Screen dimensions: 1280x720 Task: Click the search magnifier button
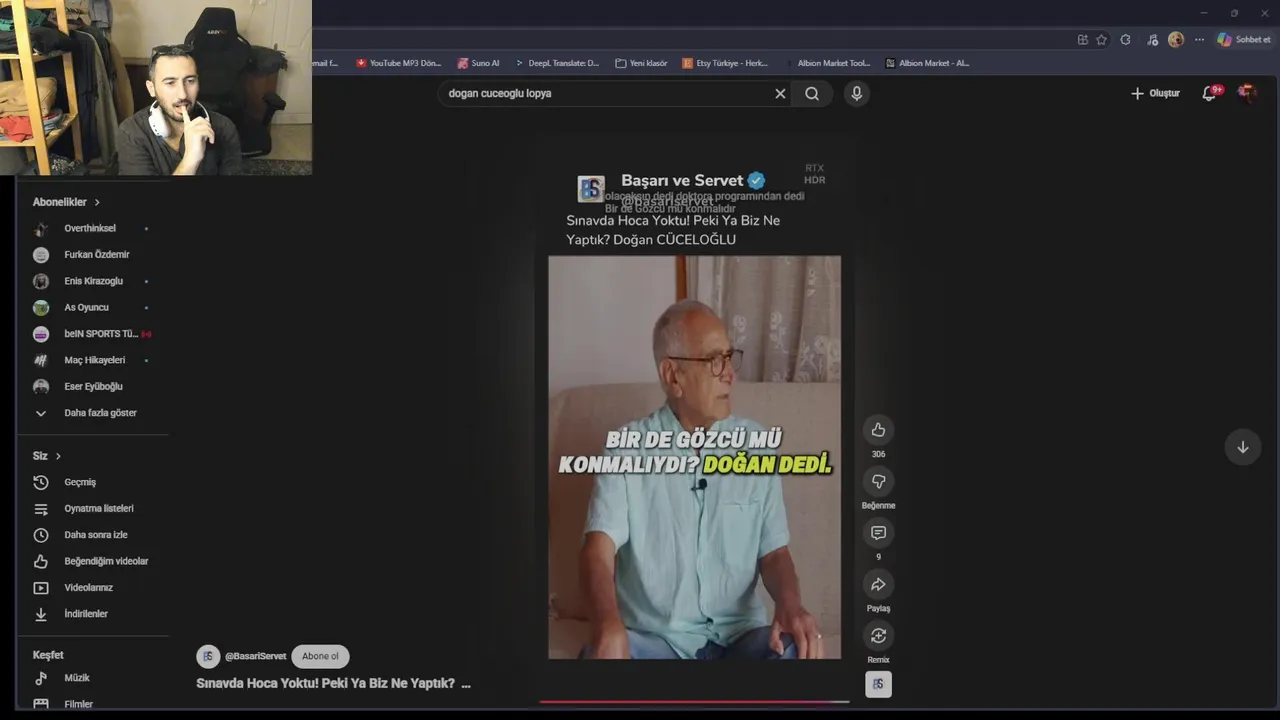[812, 93]
